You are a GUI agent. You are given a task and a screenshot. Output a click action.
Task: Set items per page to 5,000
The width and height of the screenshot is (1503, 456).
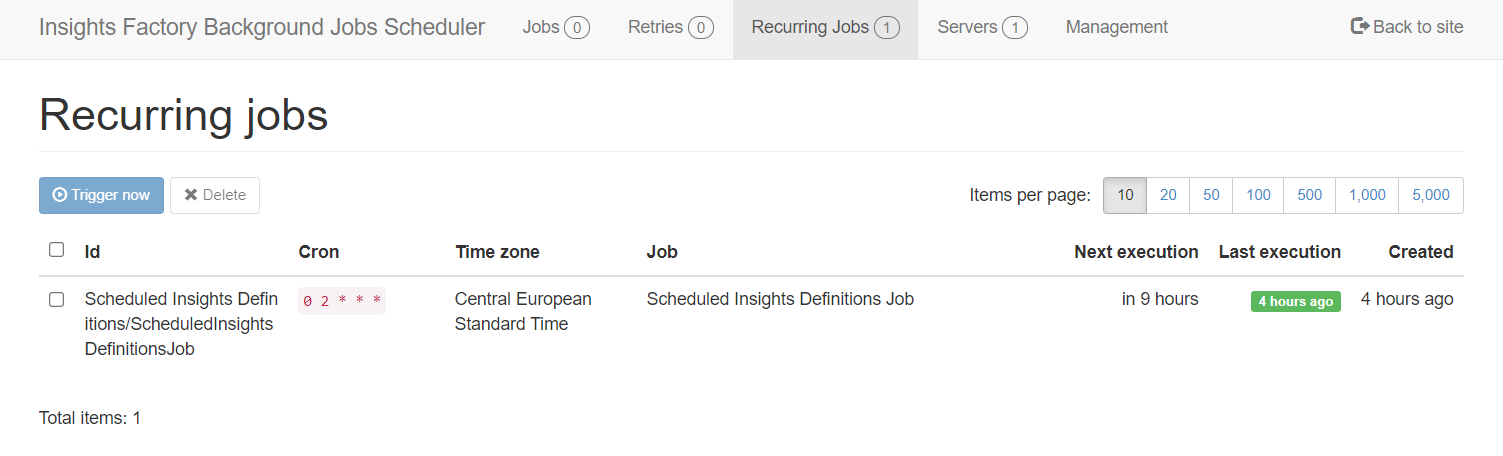1430,195
